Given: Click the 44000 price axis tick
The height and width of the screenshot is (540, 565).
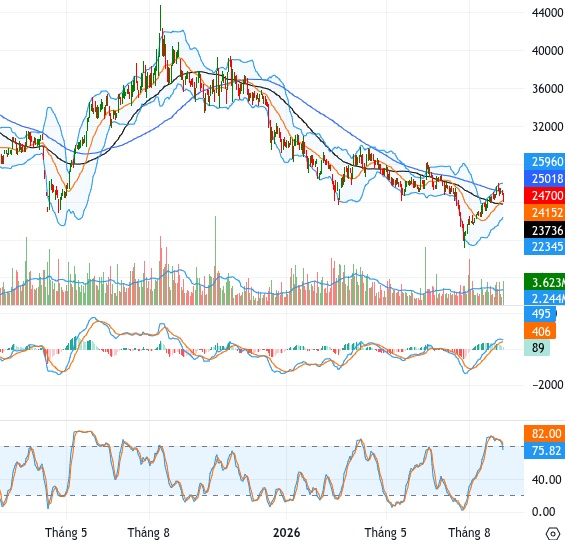Looking at the screenshot, I should [x=547, y=13].
